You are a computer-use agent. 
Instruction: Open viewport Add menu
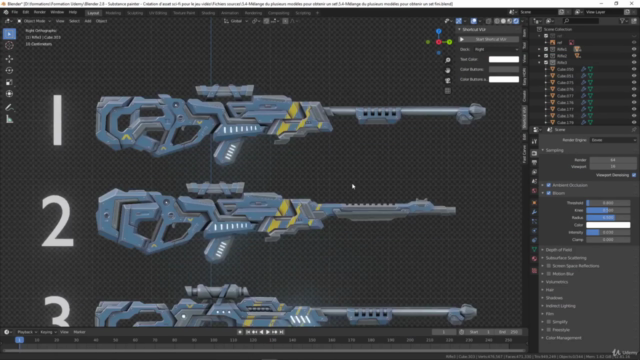[88, 21]
